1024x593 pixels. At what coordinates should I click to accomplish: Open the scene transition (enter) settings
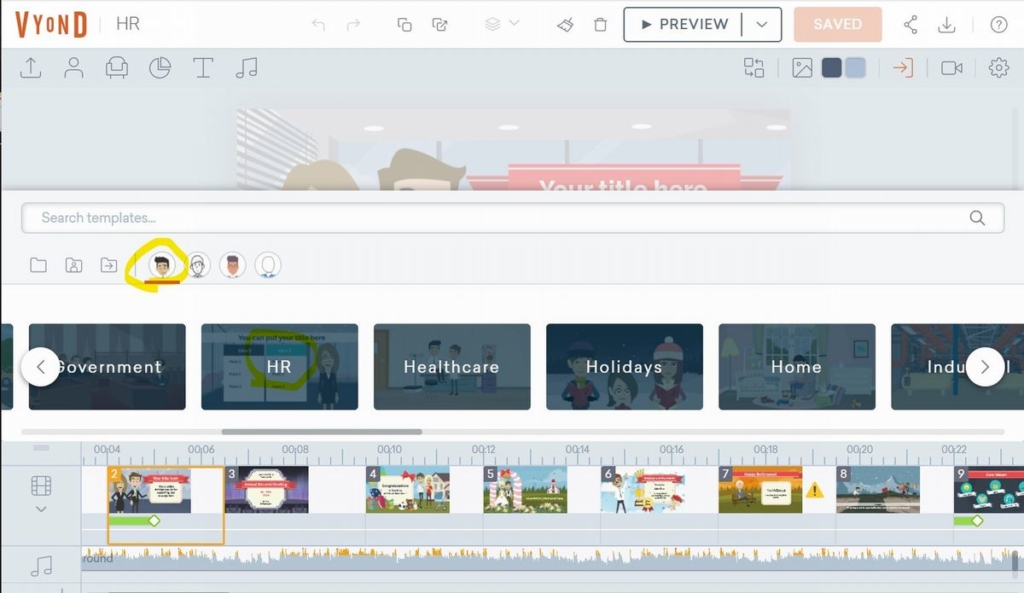[903, 68]
